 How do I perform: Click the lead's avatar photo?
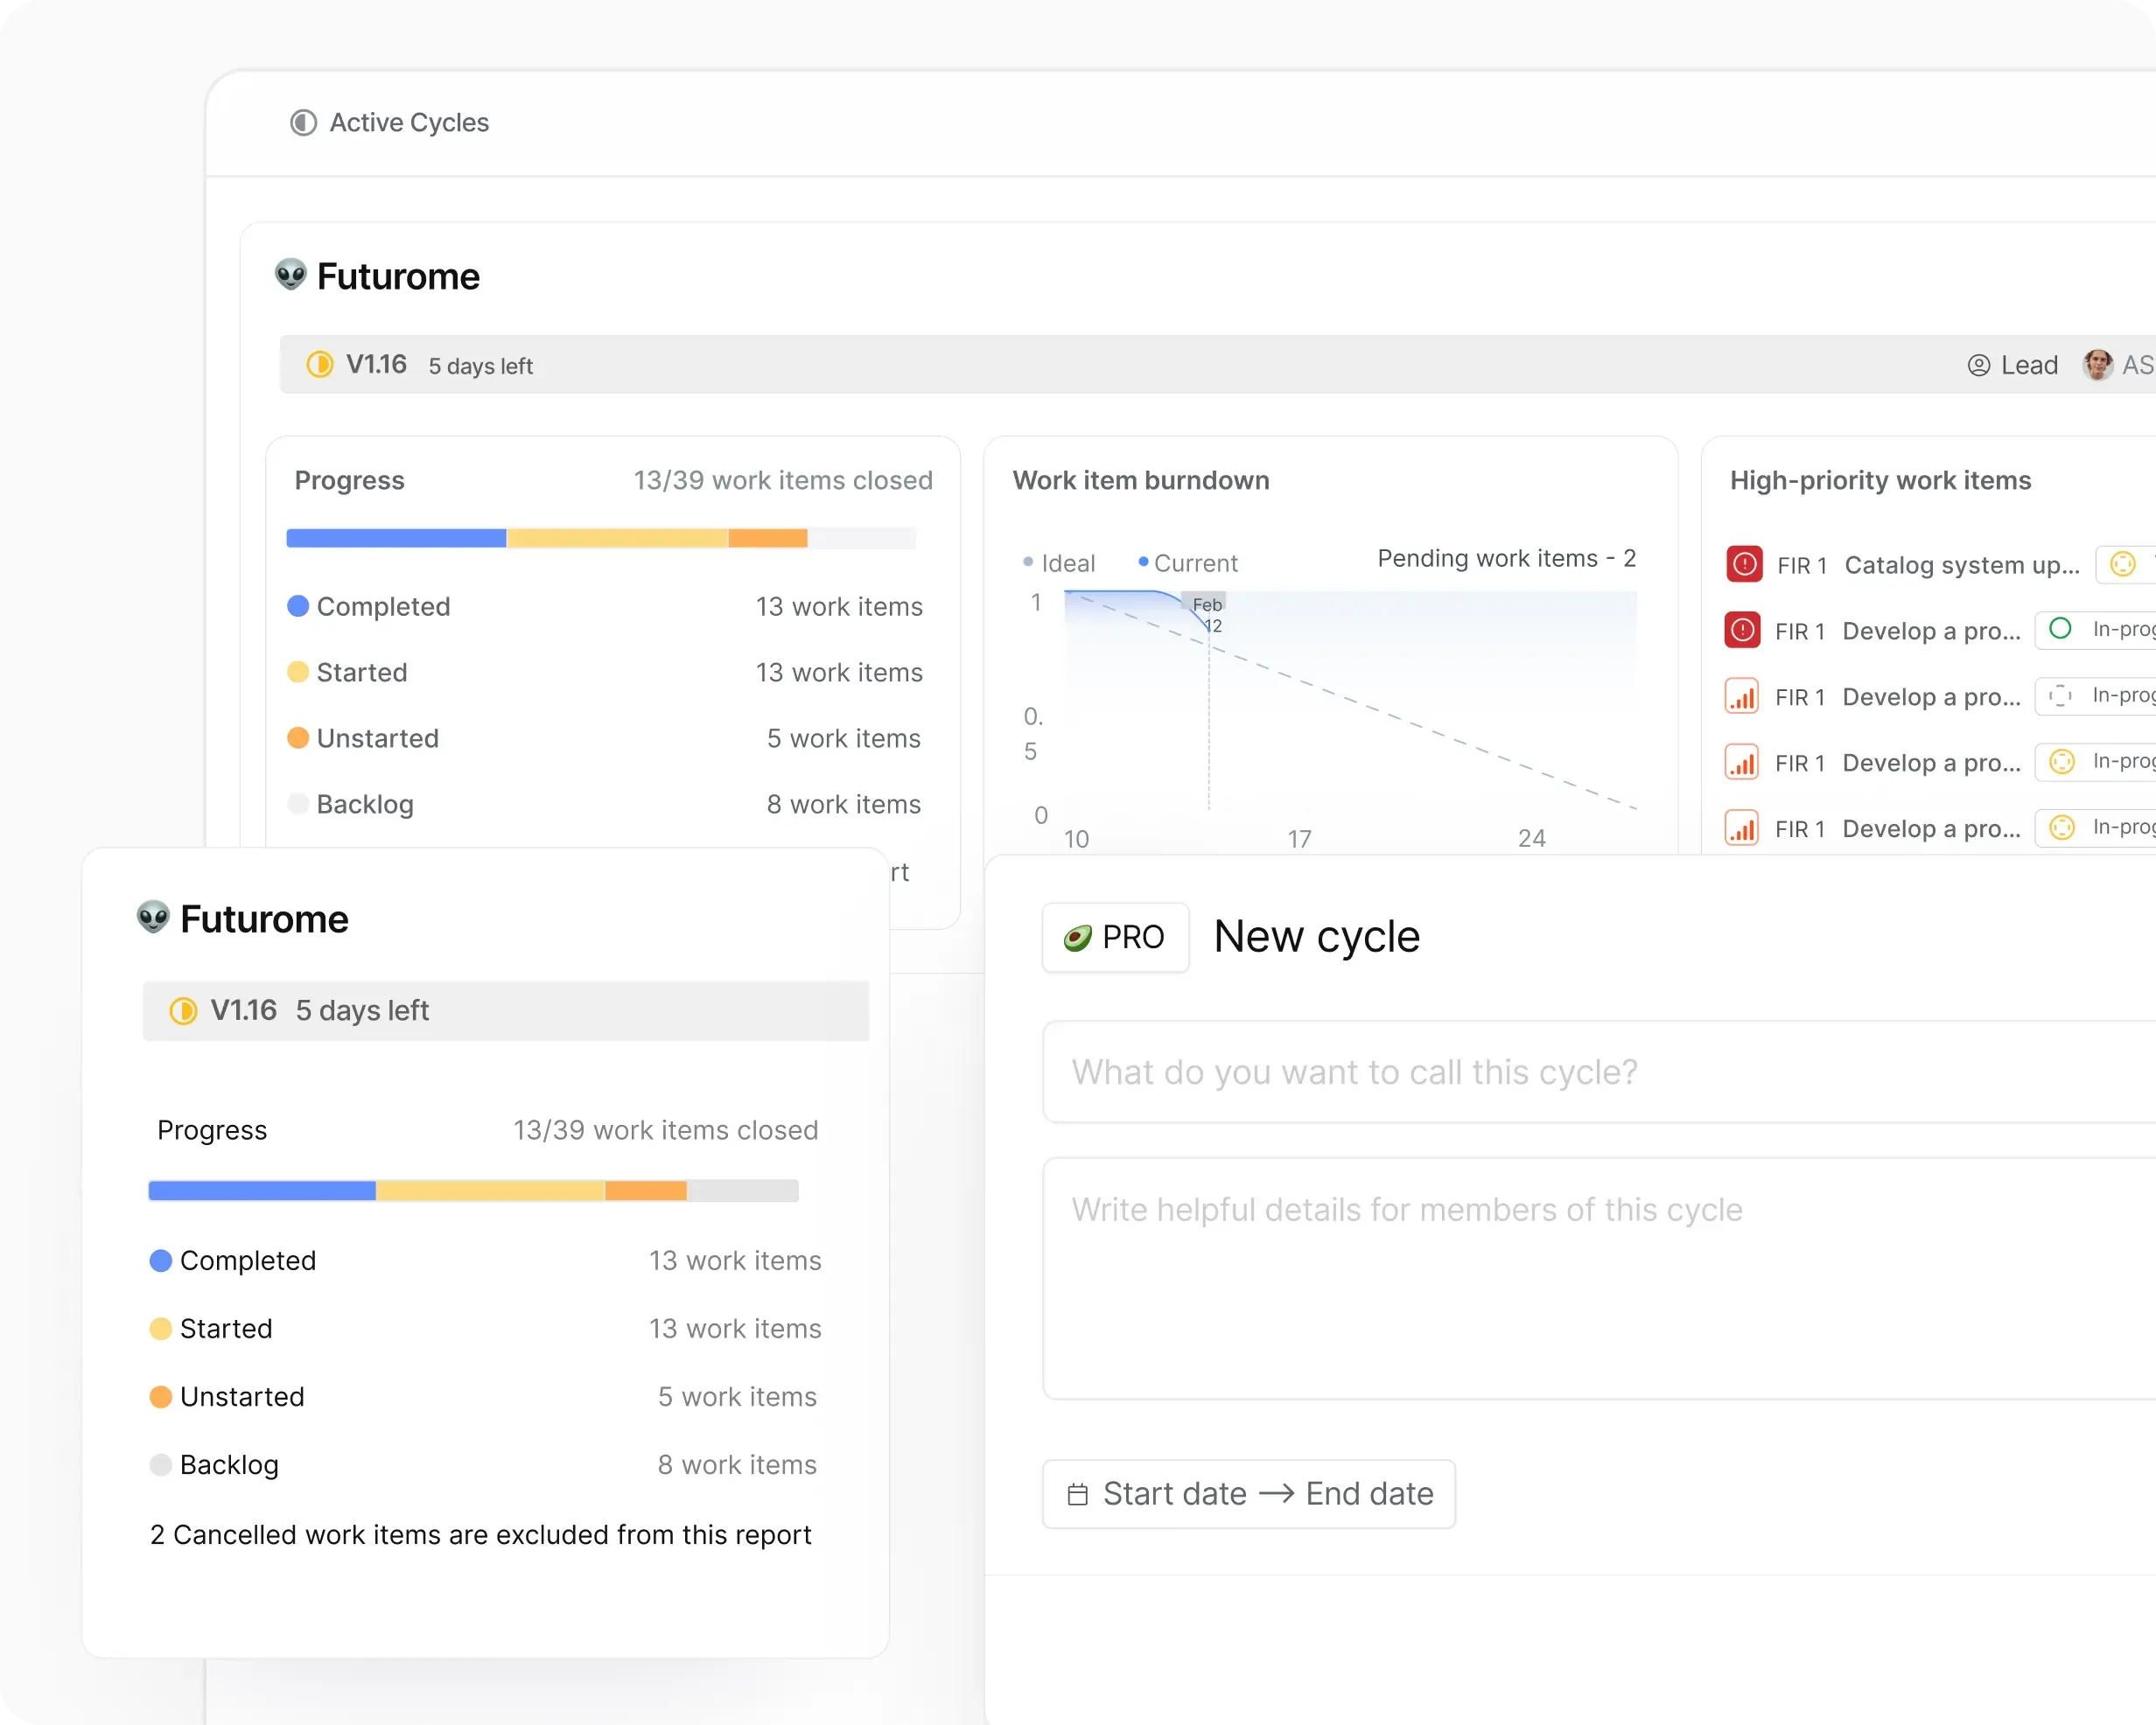point(2097,365)
